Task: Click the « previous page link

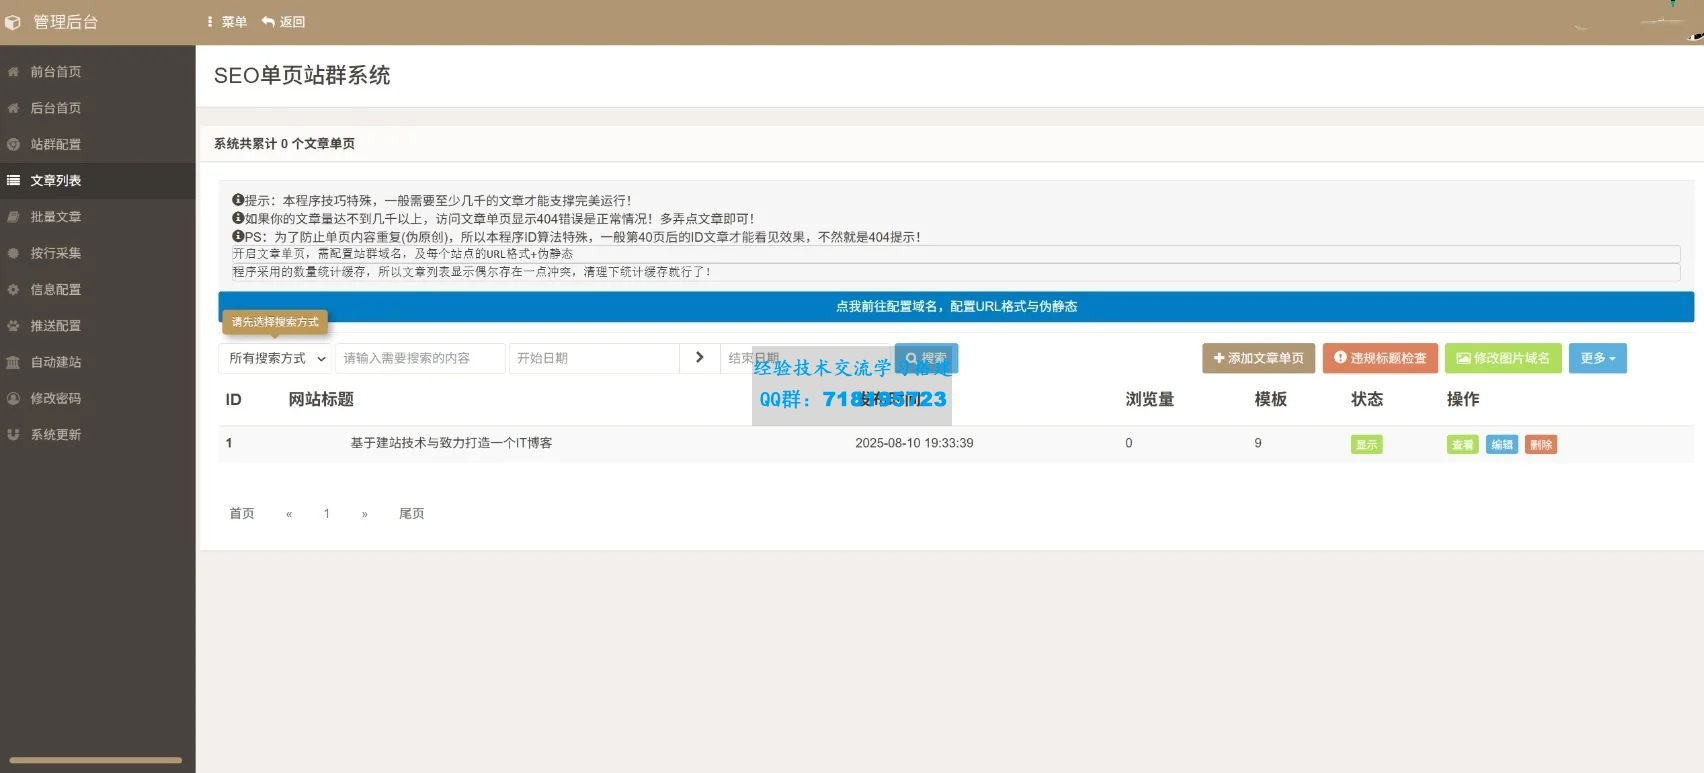Action: point(289,514)
